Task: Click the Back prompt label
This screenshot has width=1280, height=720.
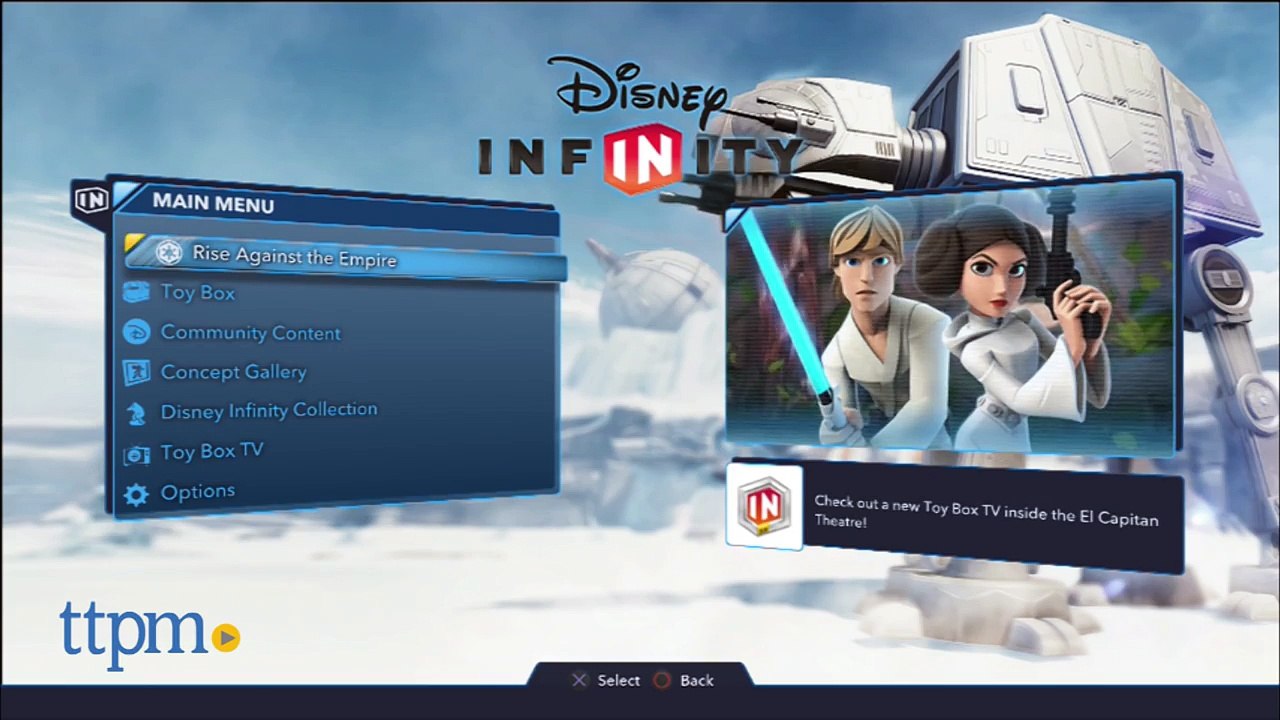Action: click(x=697, y=680)
